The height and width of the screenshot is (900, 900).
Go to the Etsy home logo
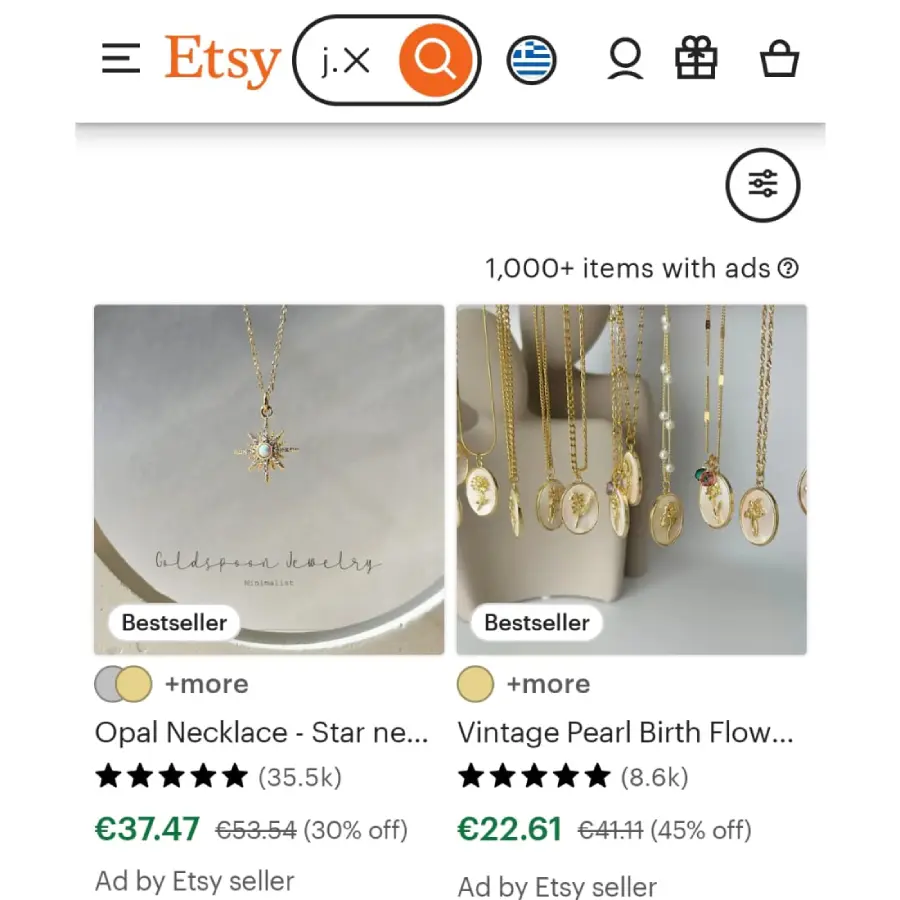(222, 60)
